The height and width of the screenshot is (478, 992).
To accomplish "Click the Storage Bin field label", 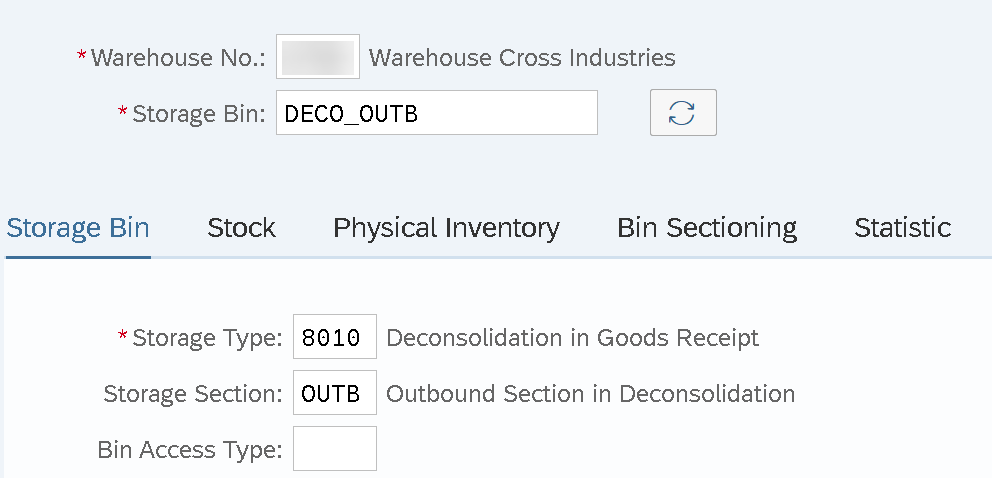I will coord(198,113).
